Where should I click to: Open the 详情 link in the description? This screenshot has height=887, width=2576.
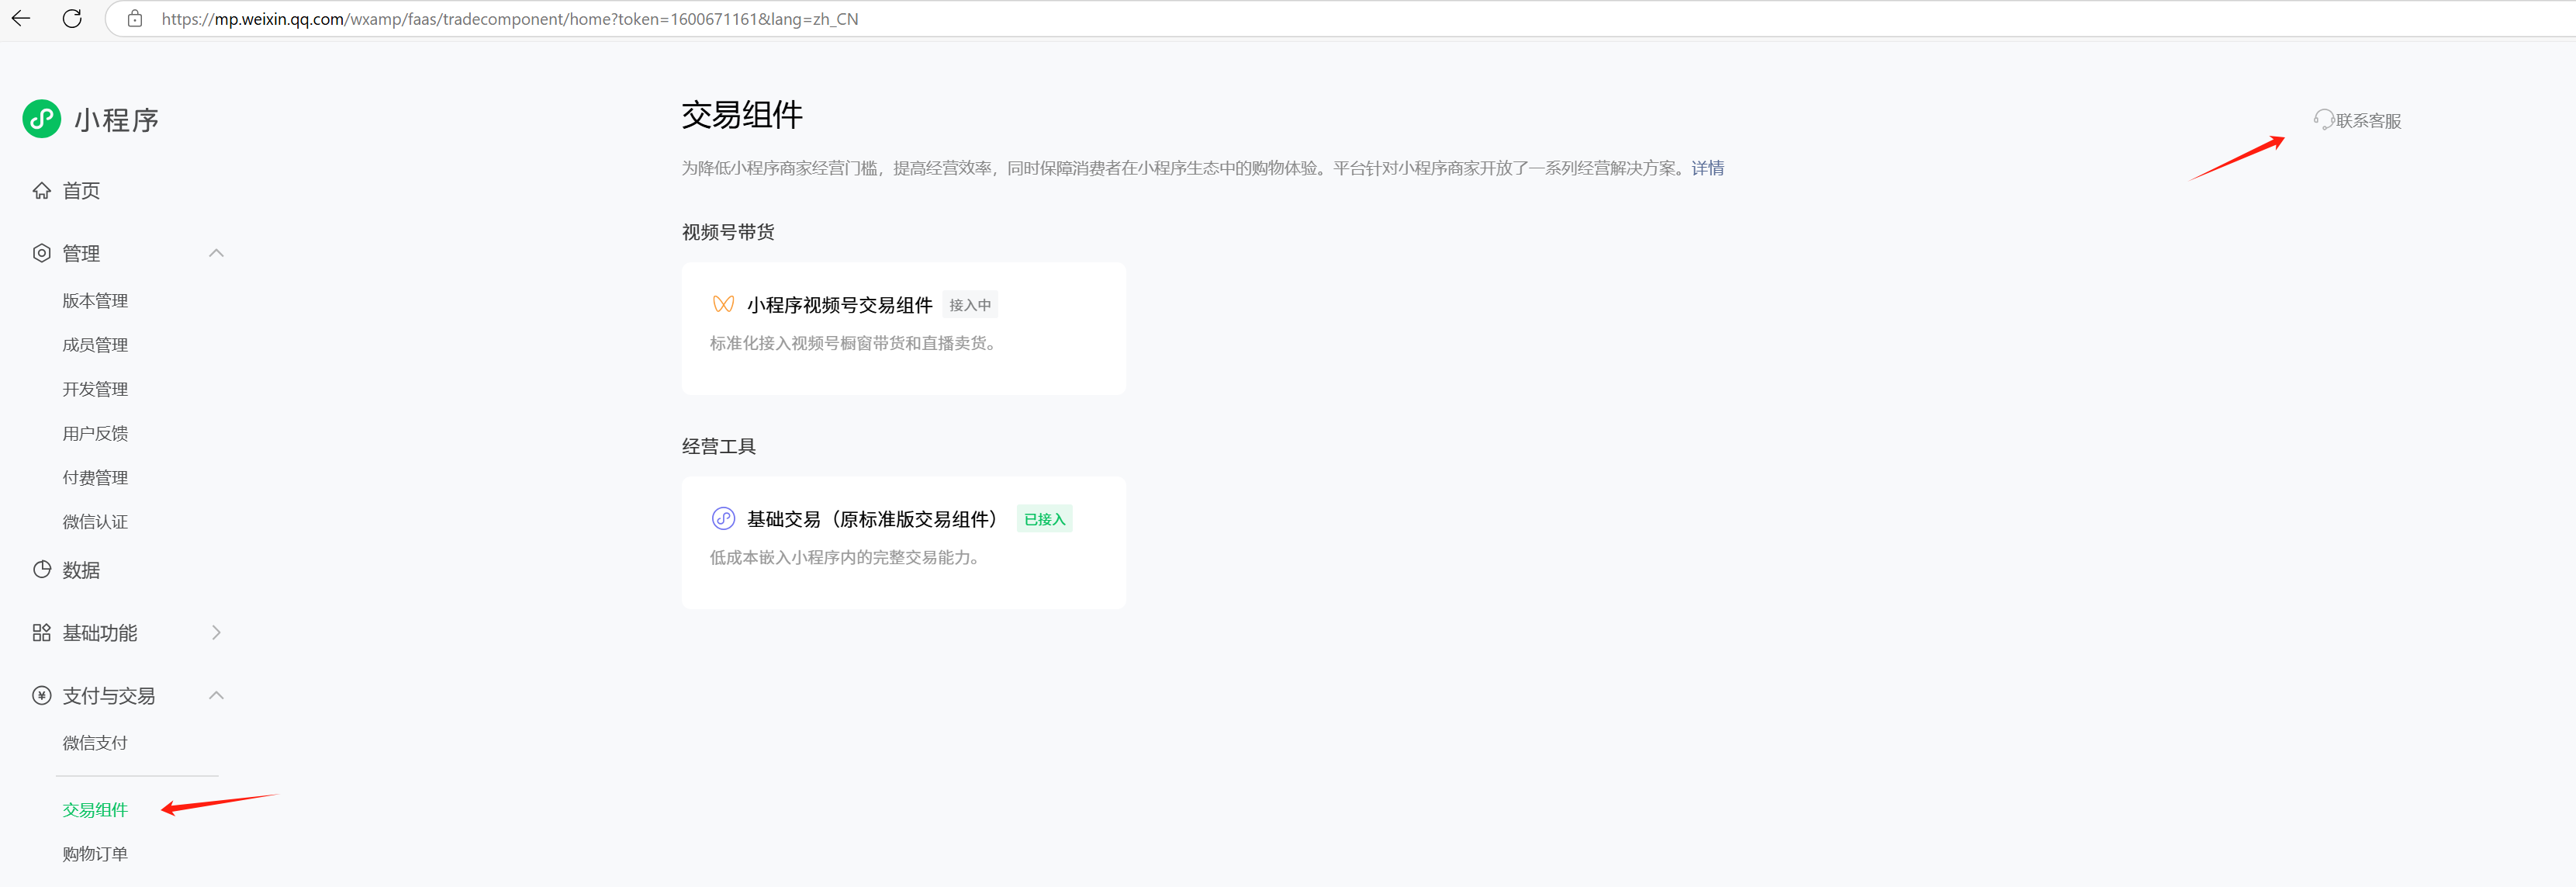coord(1707,168)
